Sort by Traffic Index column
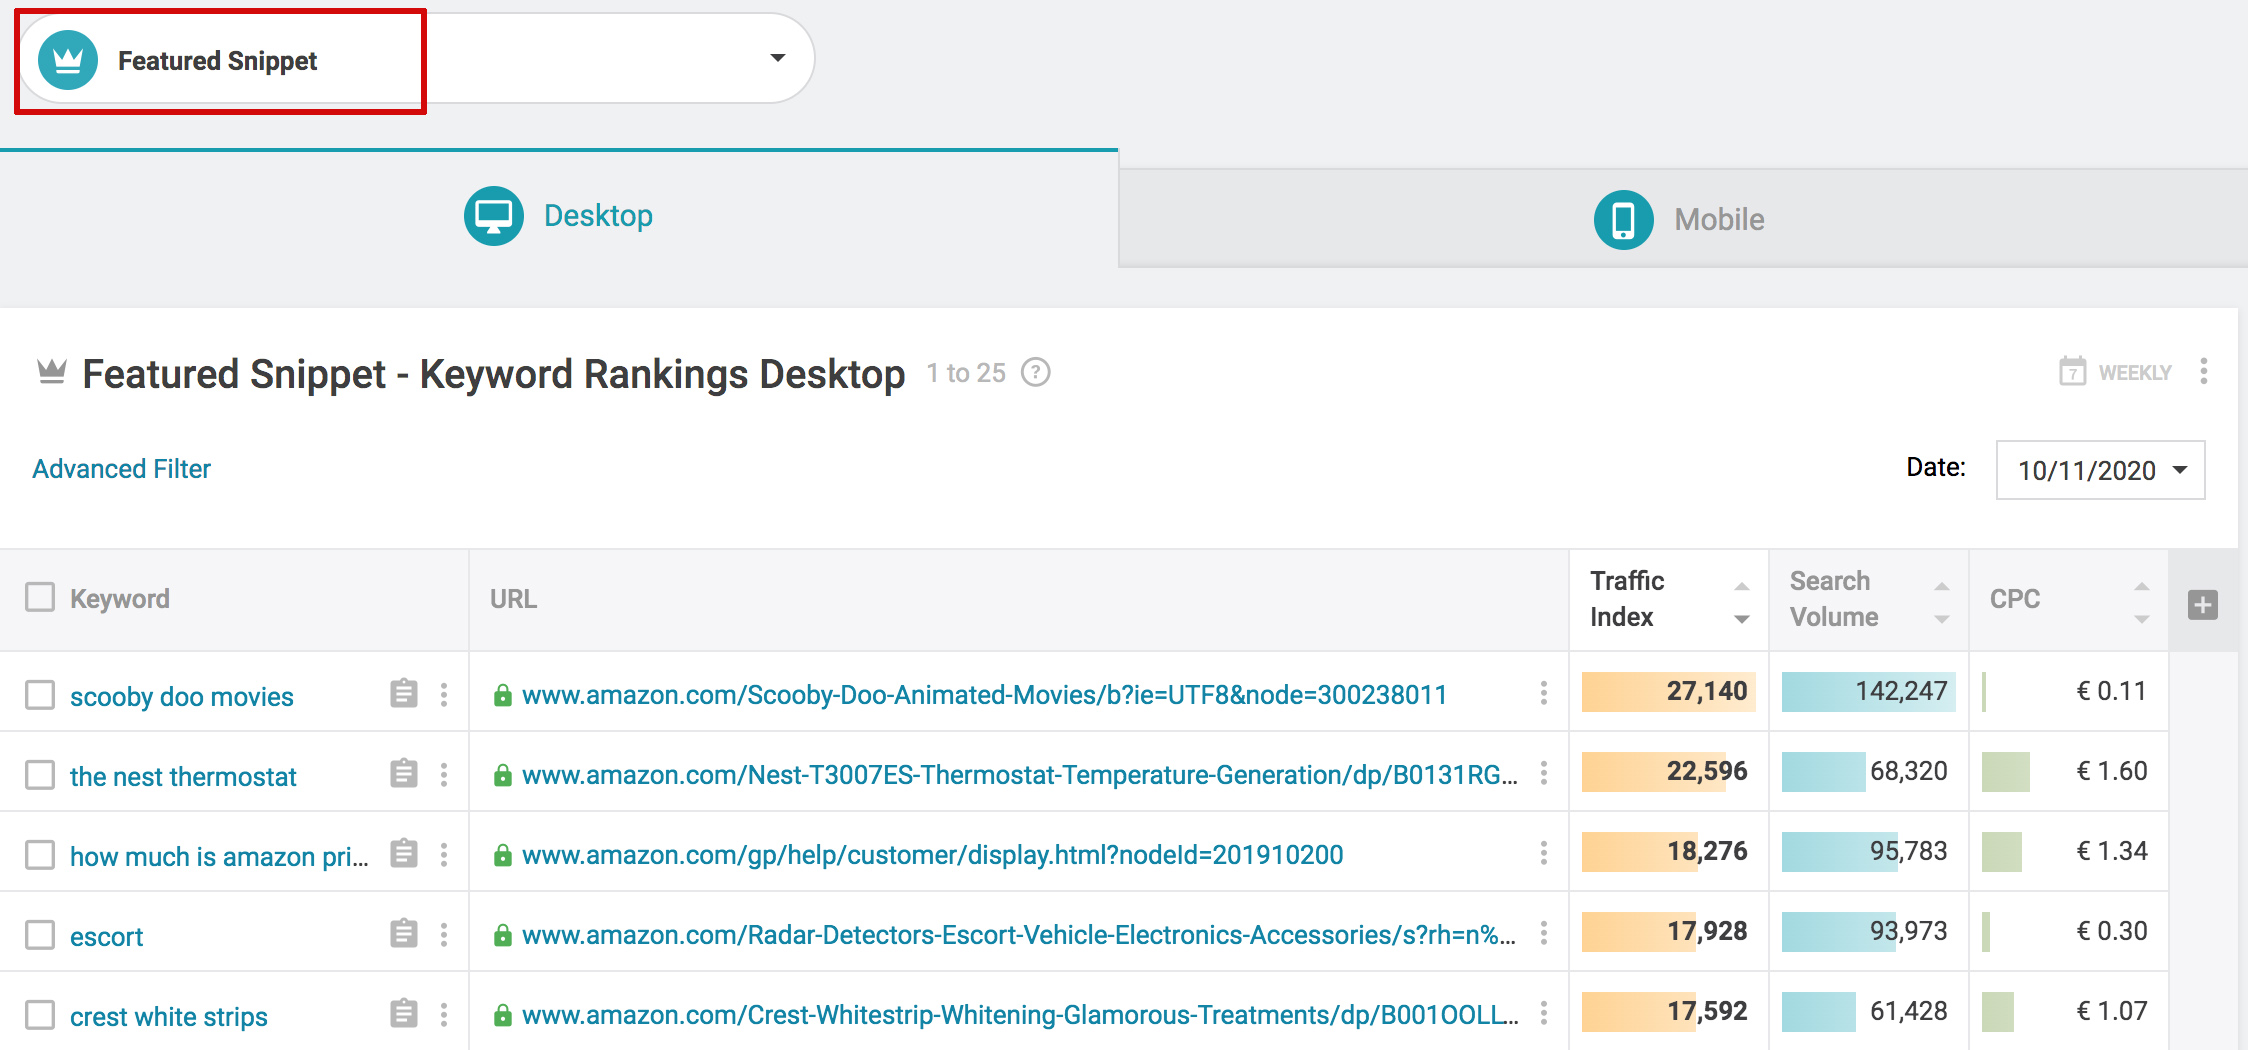 [1668, 599]
